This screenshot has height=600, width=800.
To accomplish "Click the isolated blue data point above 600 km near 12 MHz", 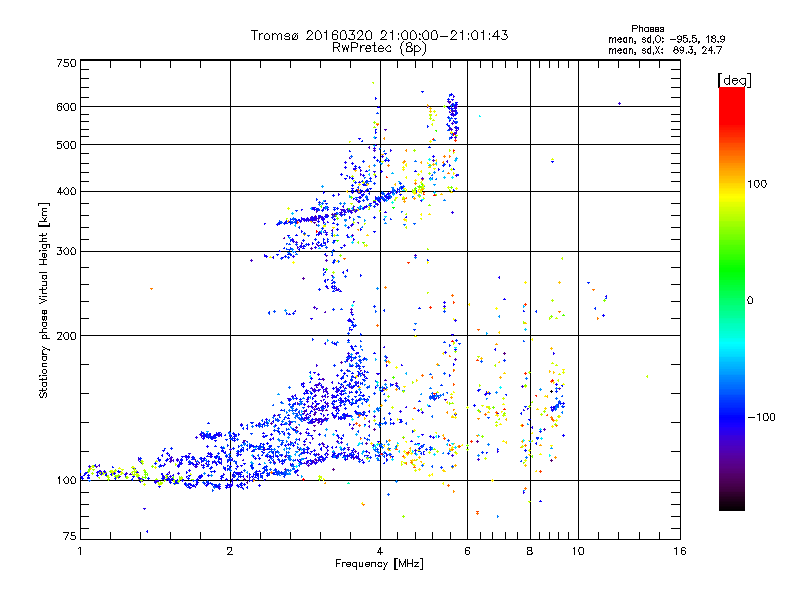I will coord(619,104).
